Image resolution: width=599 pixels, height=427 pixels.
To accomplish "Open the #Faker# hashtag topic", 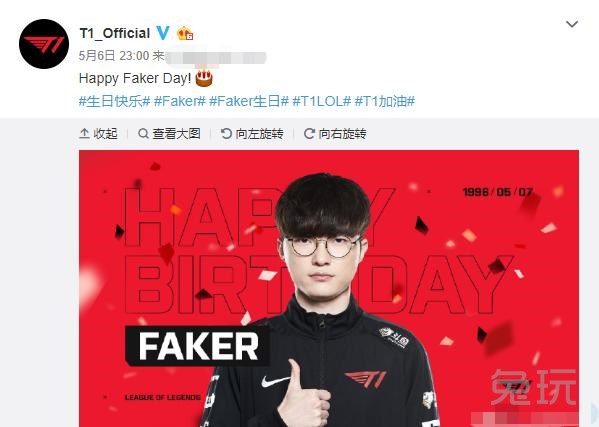I will pyautogui.click(x=180, y=101).
